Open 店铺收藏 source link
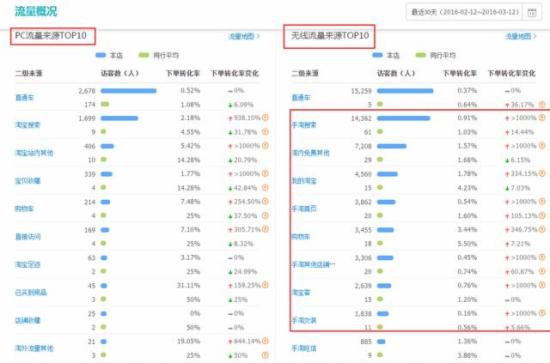 [x=28, y=320]
